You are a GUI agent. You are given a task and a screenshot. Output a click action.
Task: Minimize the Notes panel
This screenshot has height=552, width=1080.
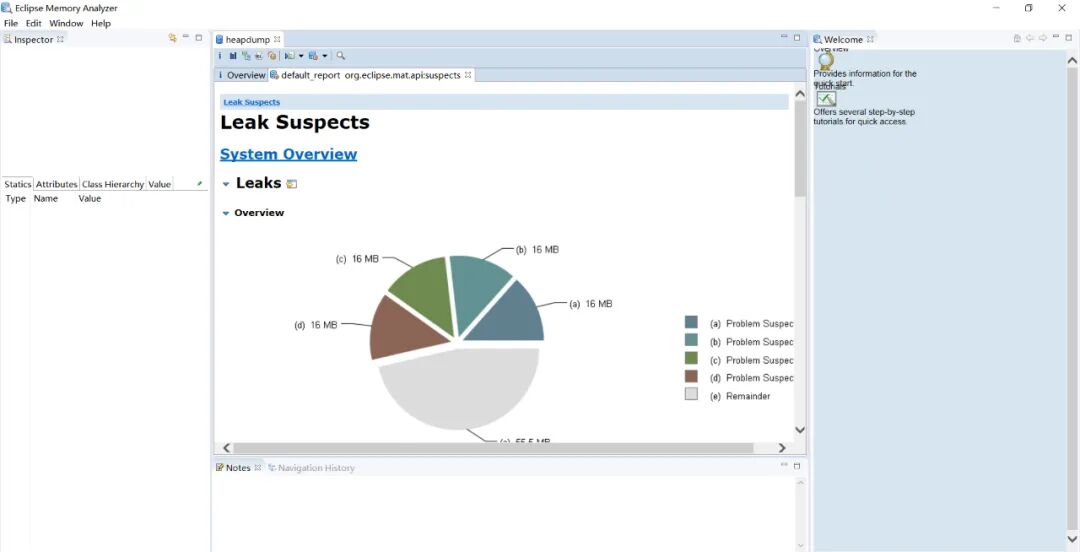(x=784, y=465)
